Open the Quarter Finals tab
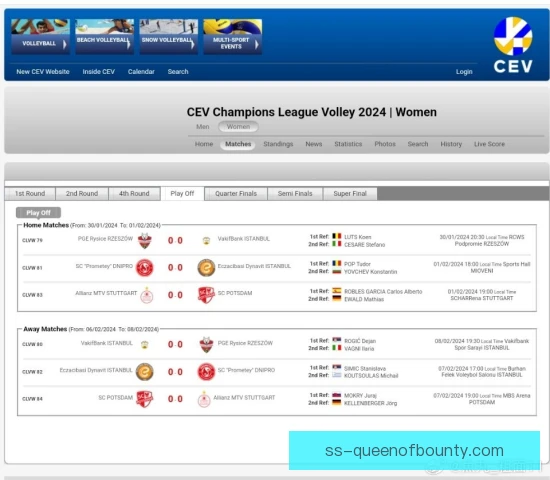550x480 pixels. point(236,194)
